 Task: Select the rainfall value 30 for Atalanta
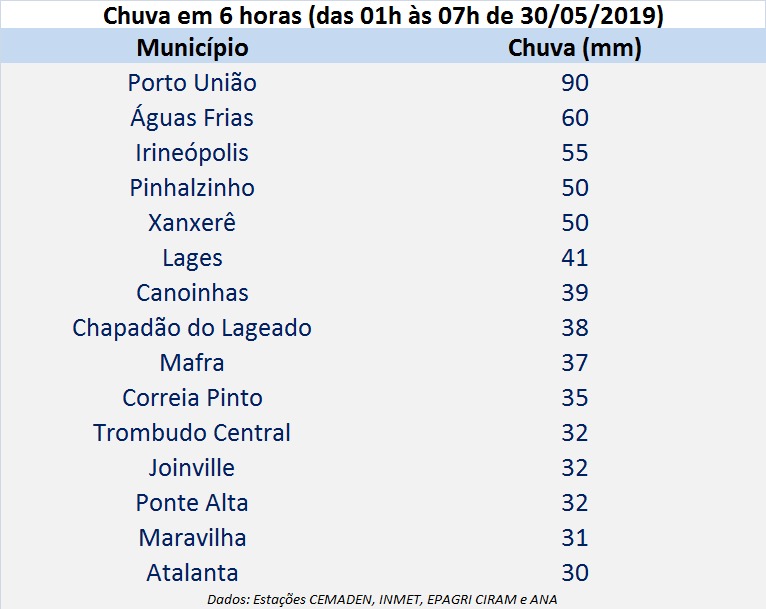point(574,573)
